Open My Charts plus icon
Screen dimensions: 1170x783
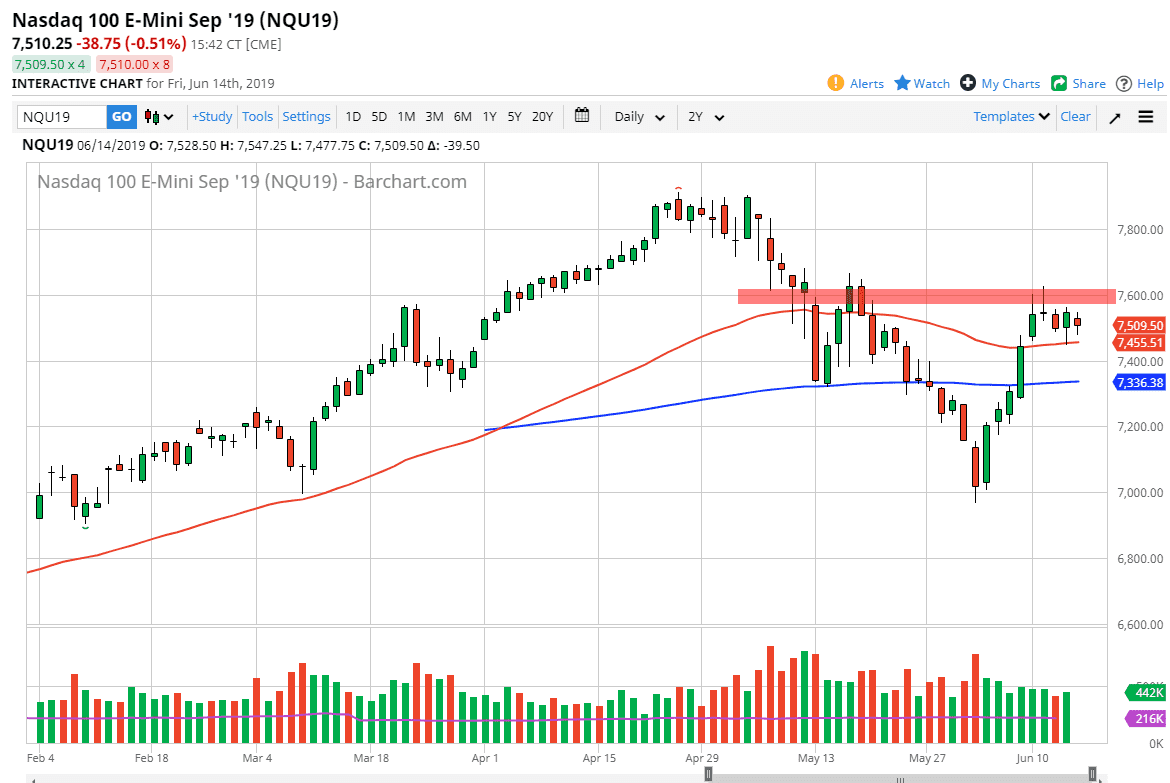pyautogui.click(x=968, y=83)
